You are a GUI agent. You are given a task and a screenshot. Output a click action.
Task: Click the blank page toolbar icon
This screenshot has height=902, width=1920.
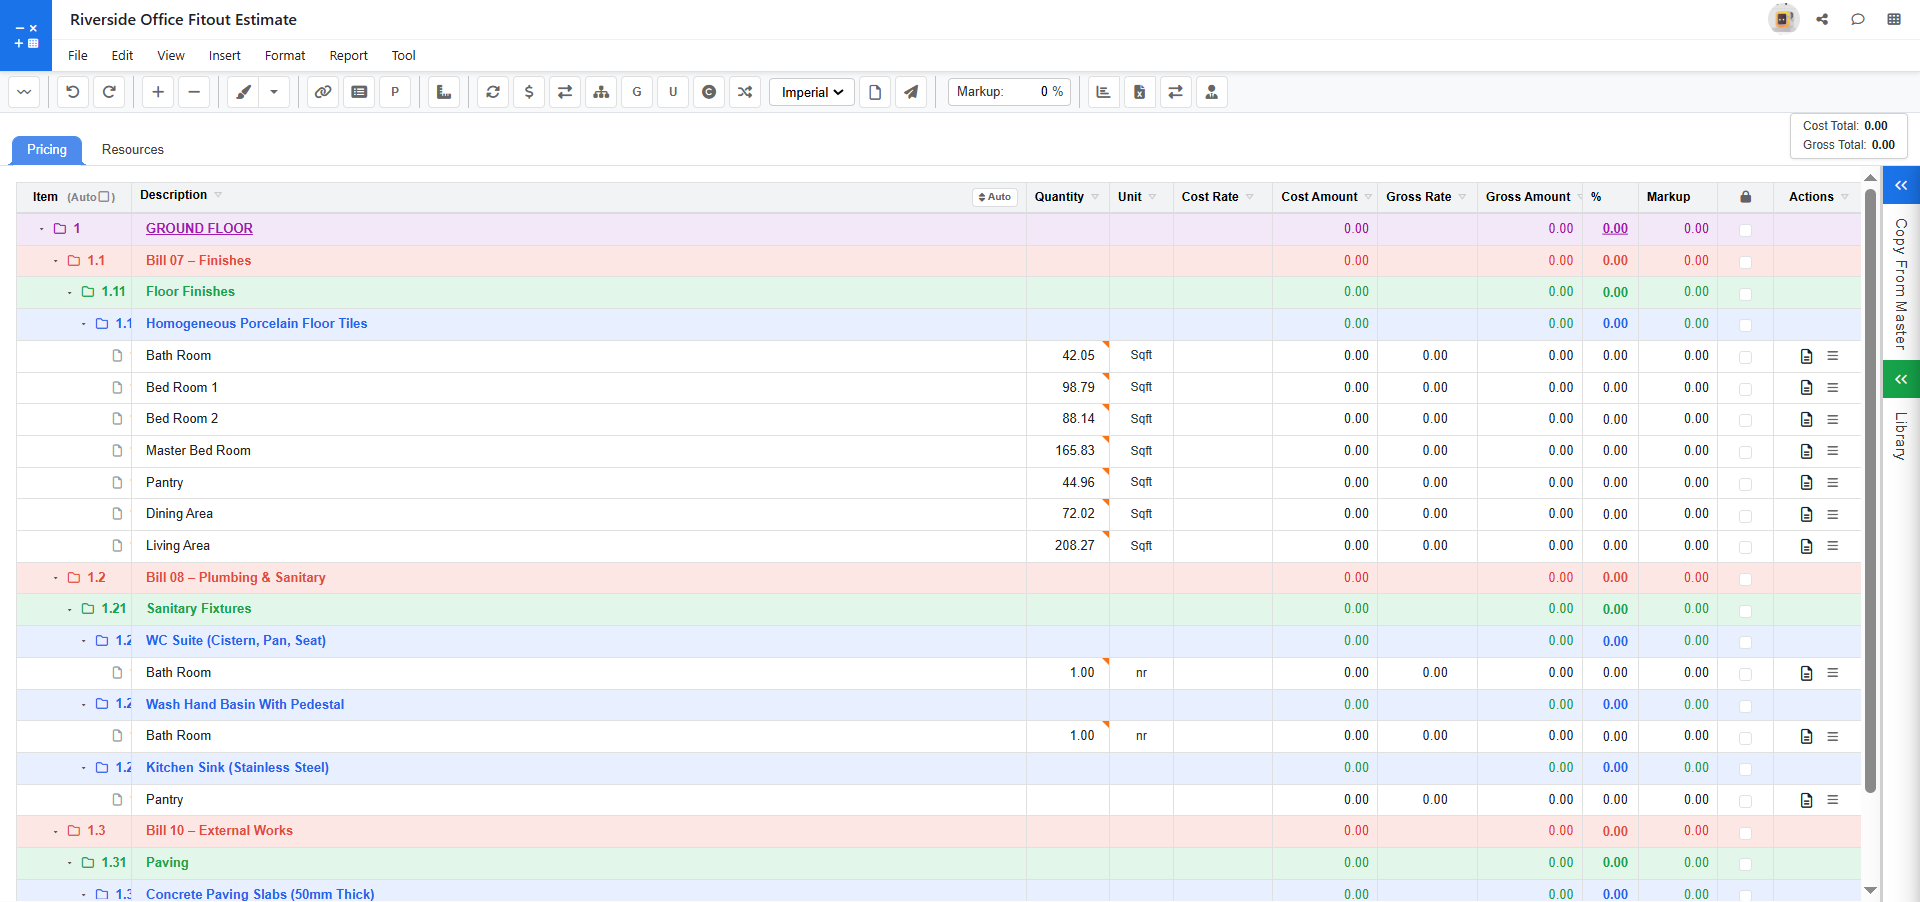click(x=875, y=92)
